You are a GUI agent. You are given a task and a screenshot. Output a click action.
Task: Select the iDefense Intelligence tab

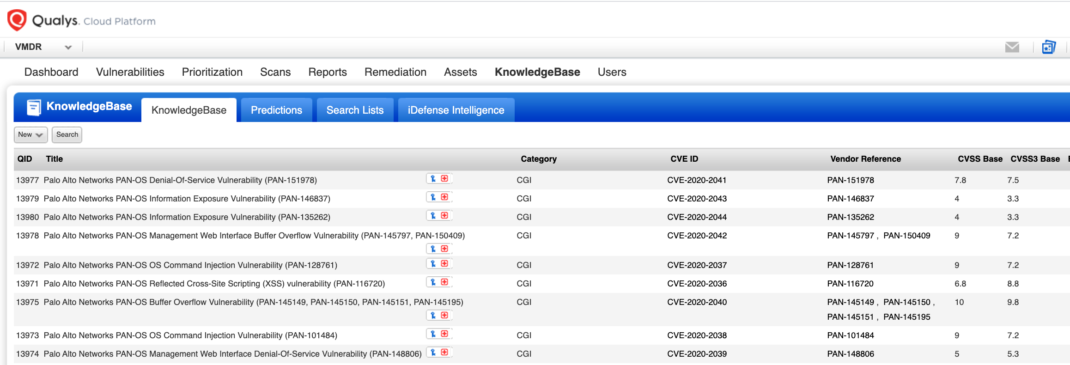click(x=456, y=110)
